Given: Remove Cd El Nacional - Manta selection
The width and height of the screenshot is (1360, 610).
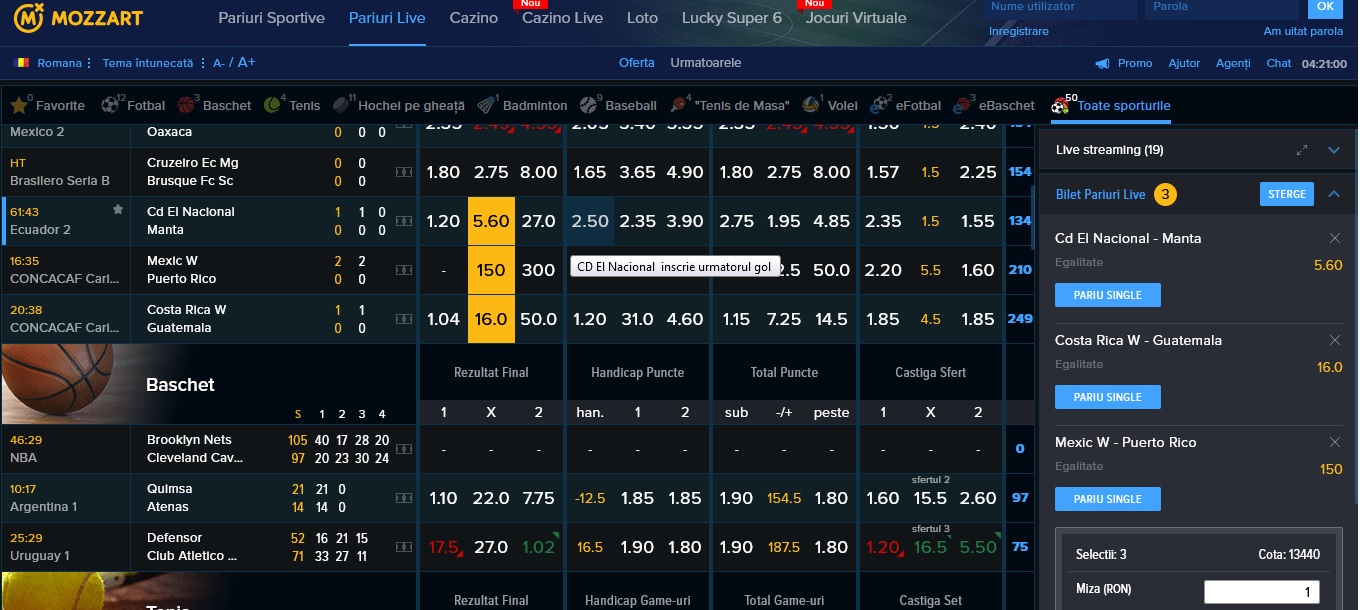Looking at the screenshot, I should pyautogui.click(x=1334, y=238).
